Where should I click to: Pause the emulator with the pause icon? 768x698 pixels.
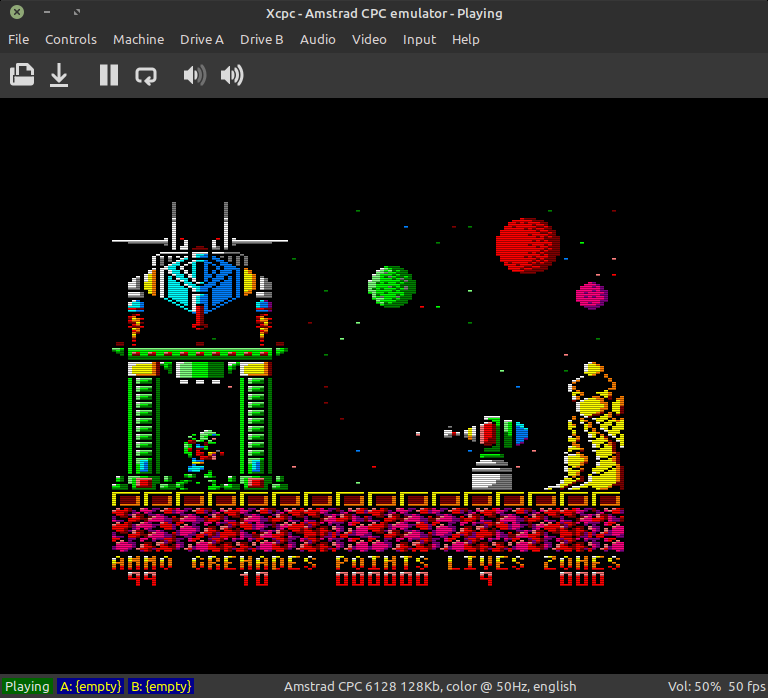tap(109, 75)
